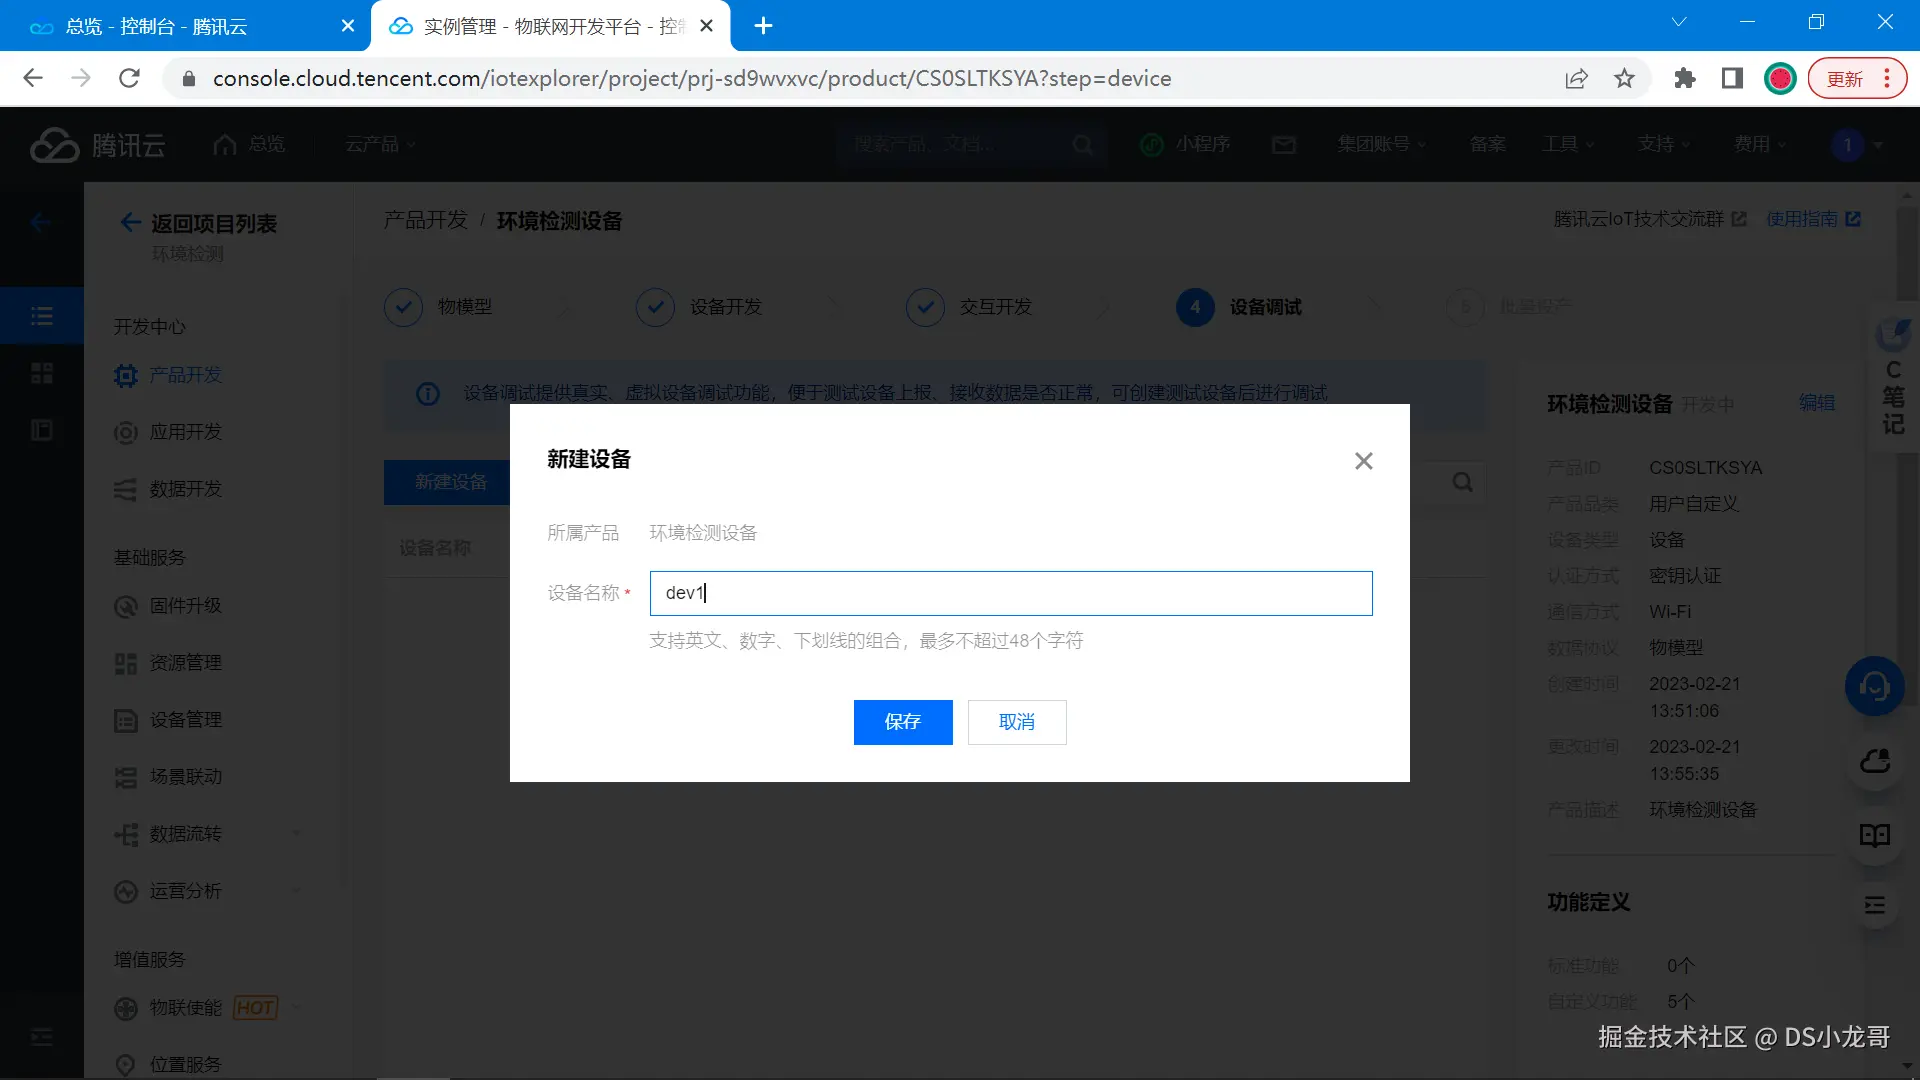
Task: Click the share page icon in address bar
Action: 1576,78
